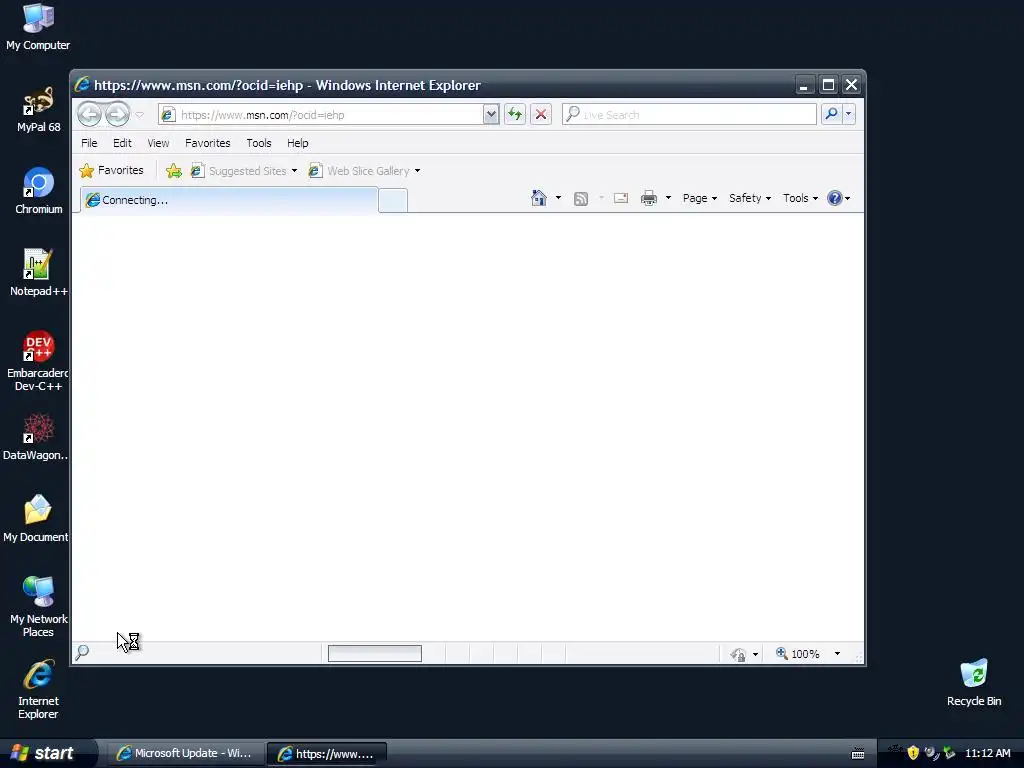
Task: Click the zoom level 100% button
Action: pyautogui.click(x=798, y=654)
